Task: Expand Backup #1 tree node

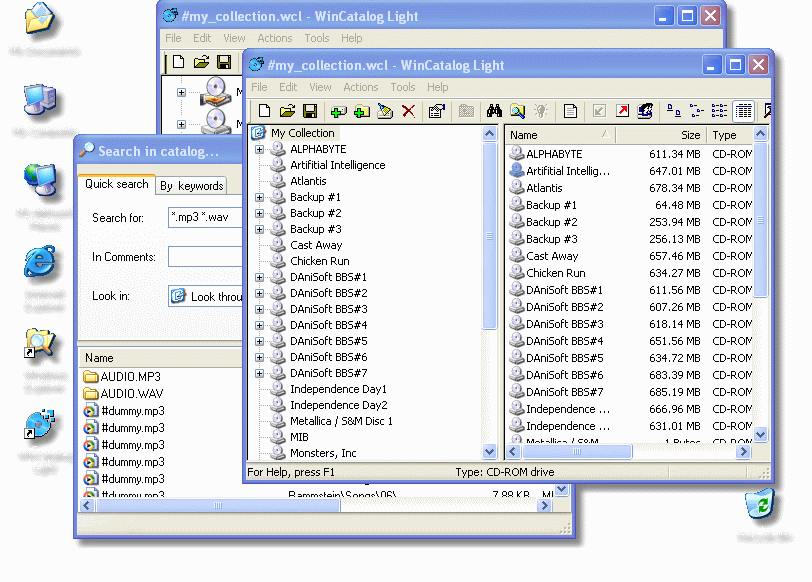Action: [259, 197]
